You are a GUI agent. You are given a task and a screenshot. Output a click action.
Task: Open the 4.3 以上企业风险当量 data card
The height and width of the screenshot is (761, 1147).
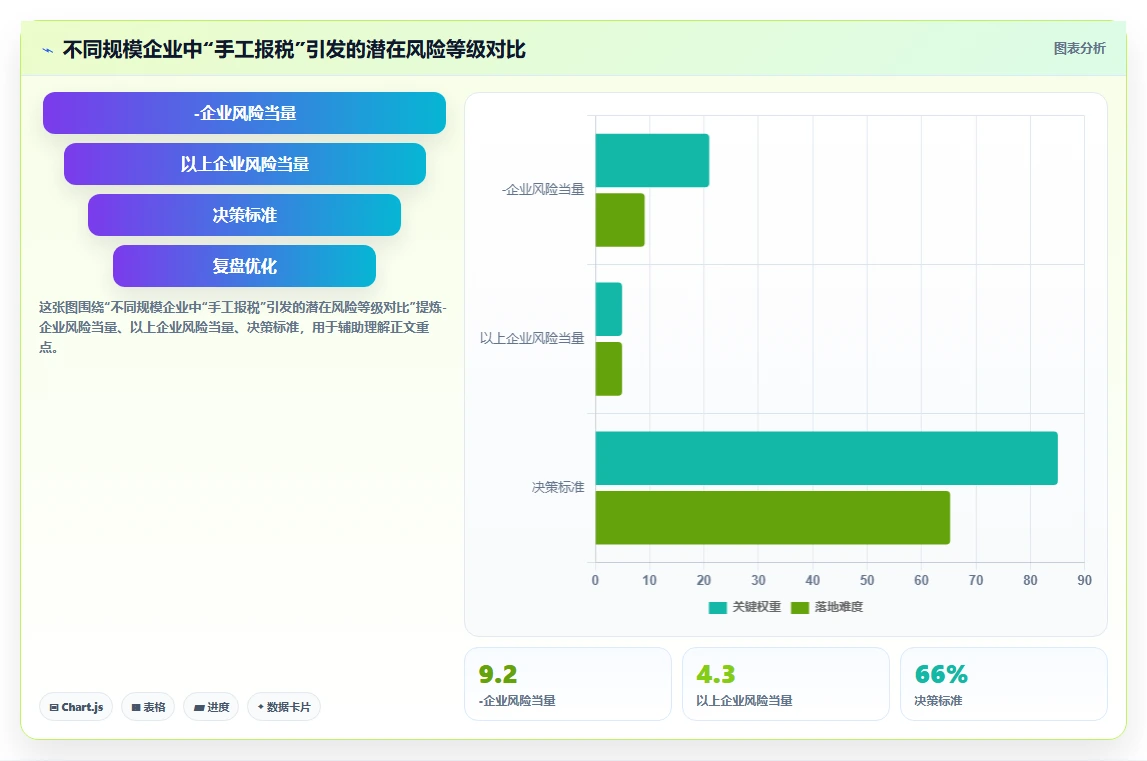[786, 684]
